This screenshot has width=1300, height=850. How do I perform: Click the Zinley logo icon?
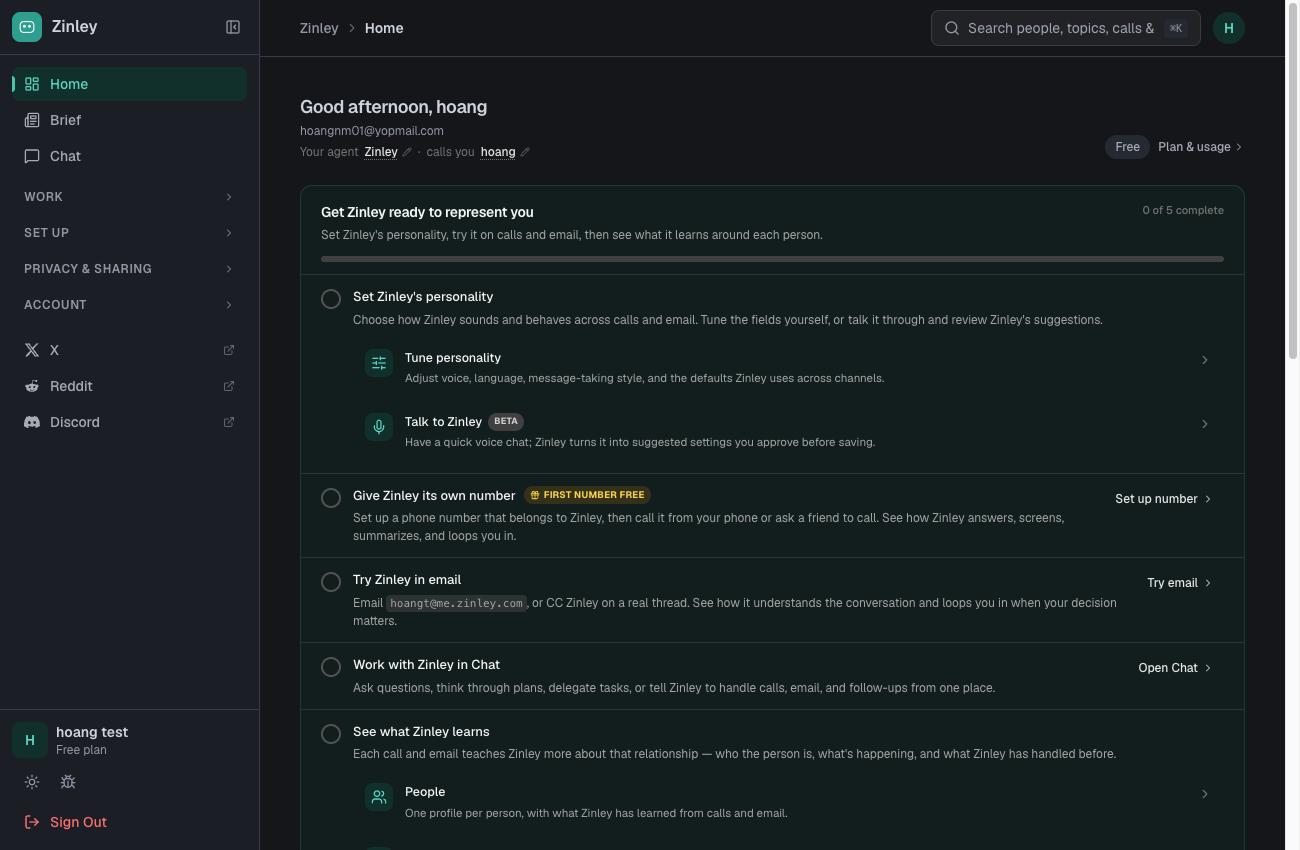27,27
